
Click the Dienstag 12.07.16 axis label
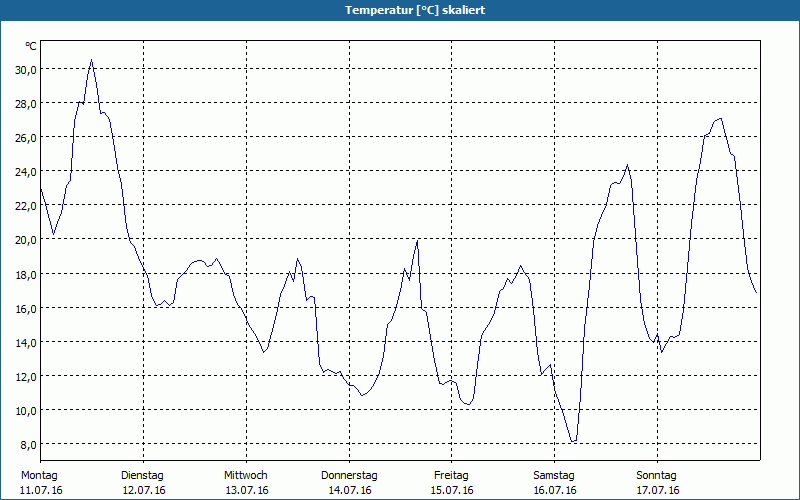tap(143, 483)
